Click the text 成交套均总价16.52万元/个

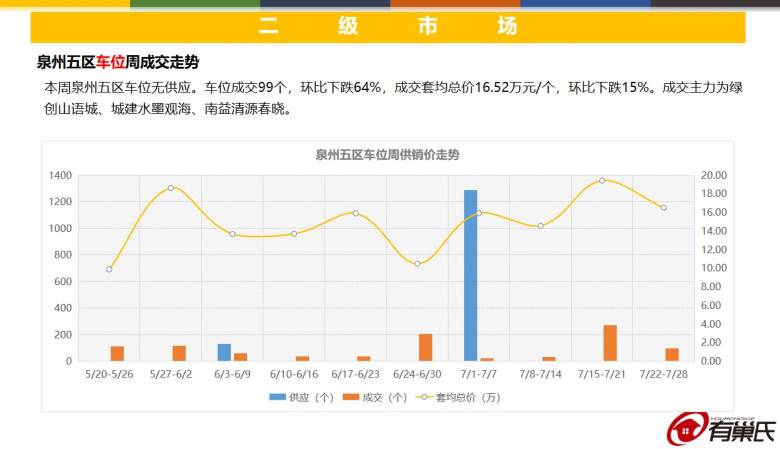click(474, 88)
